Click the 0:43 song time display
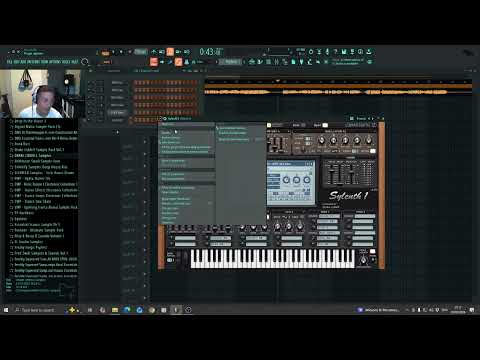Viewport: 480px width, 360px height. (x=211, y=52)
